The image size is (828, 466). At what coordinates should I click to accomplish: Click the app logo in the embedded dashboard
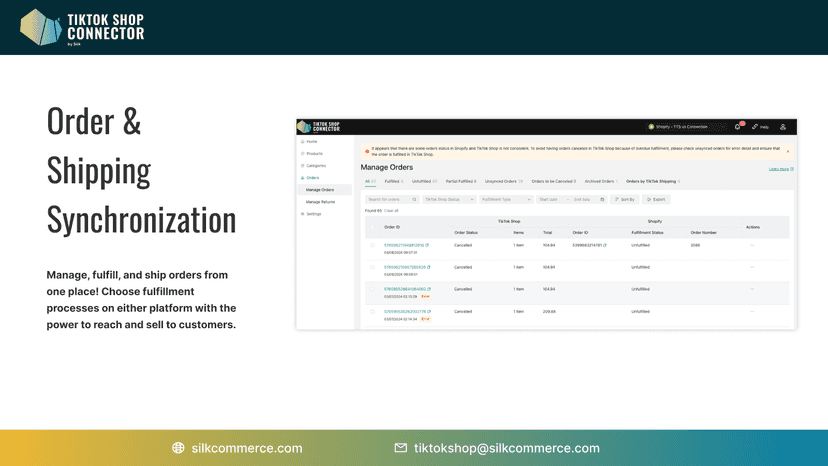318,127
